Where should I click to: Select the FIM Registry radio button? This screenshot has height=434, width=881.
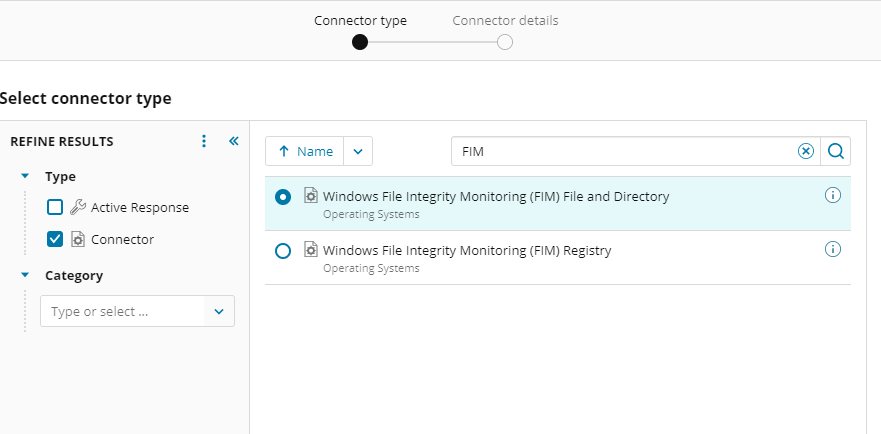[x=283, y=251]
